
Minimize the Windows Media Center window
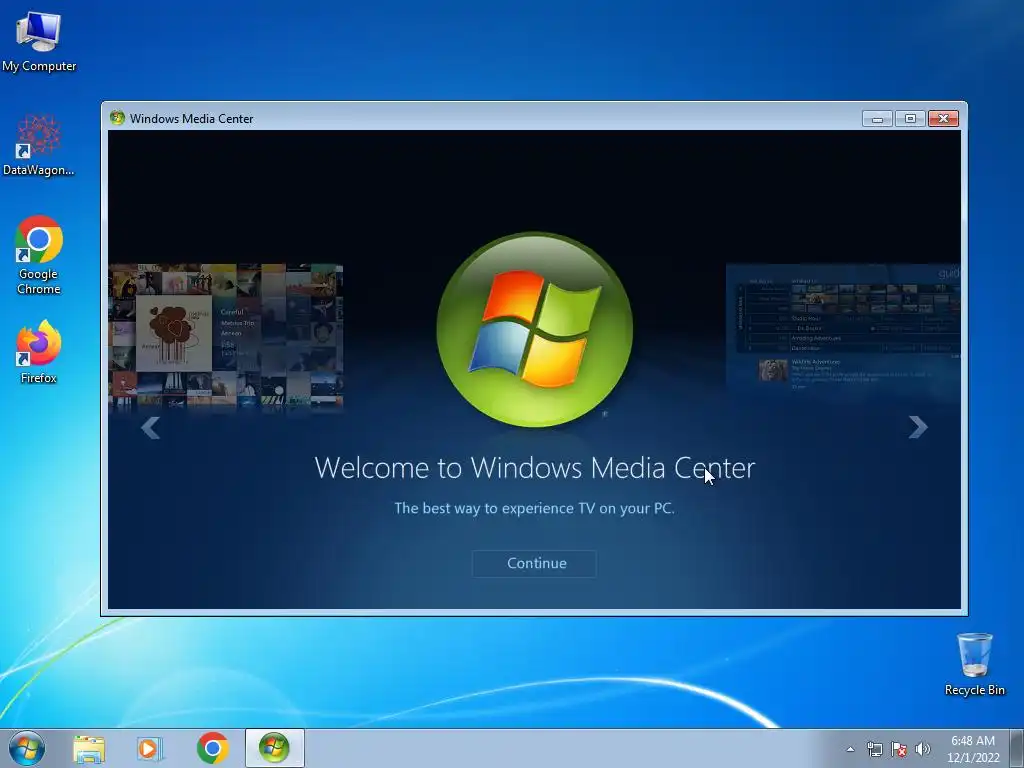coord(877,119)
